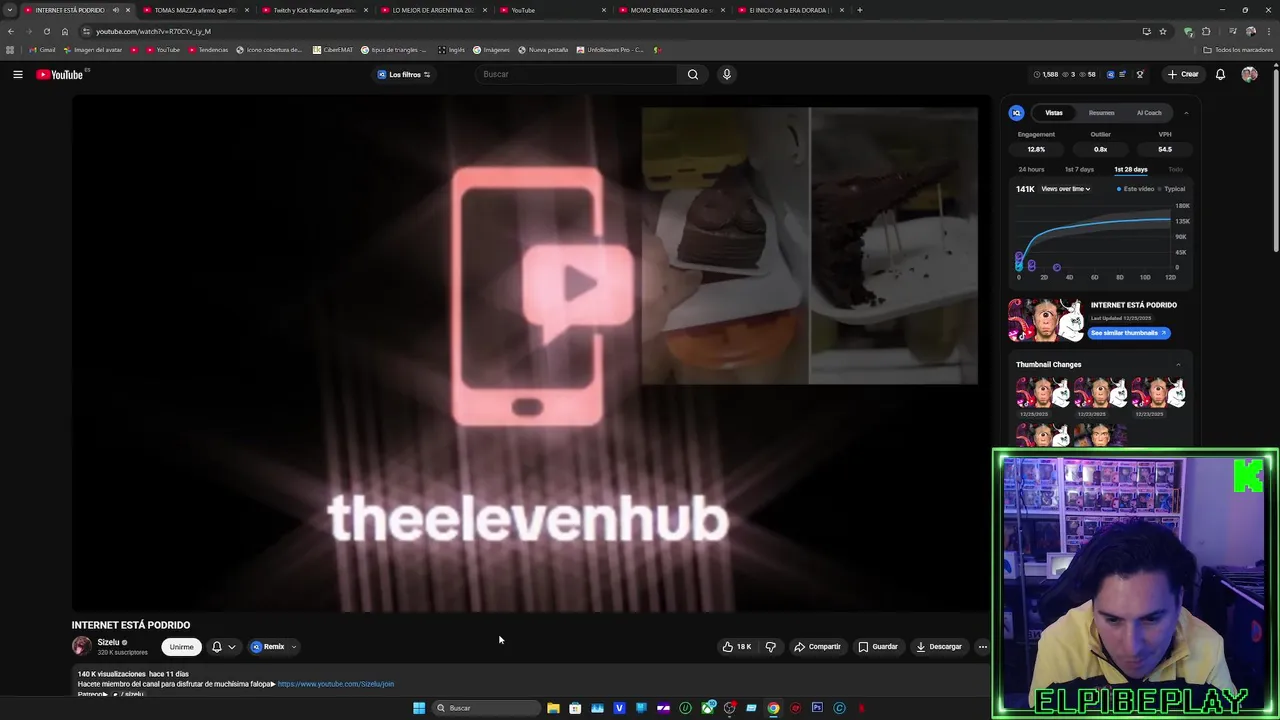The width and height of the screenshot is (1280, 720).
Task: Toggle the Typical chart legend
Action: point(1172,189)
